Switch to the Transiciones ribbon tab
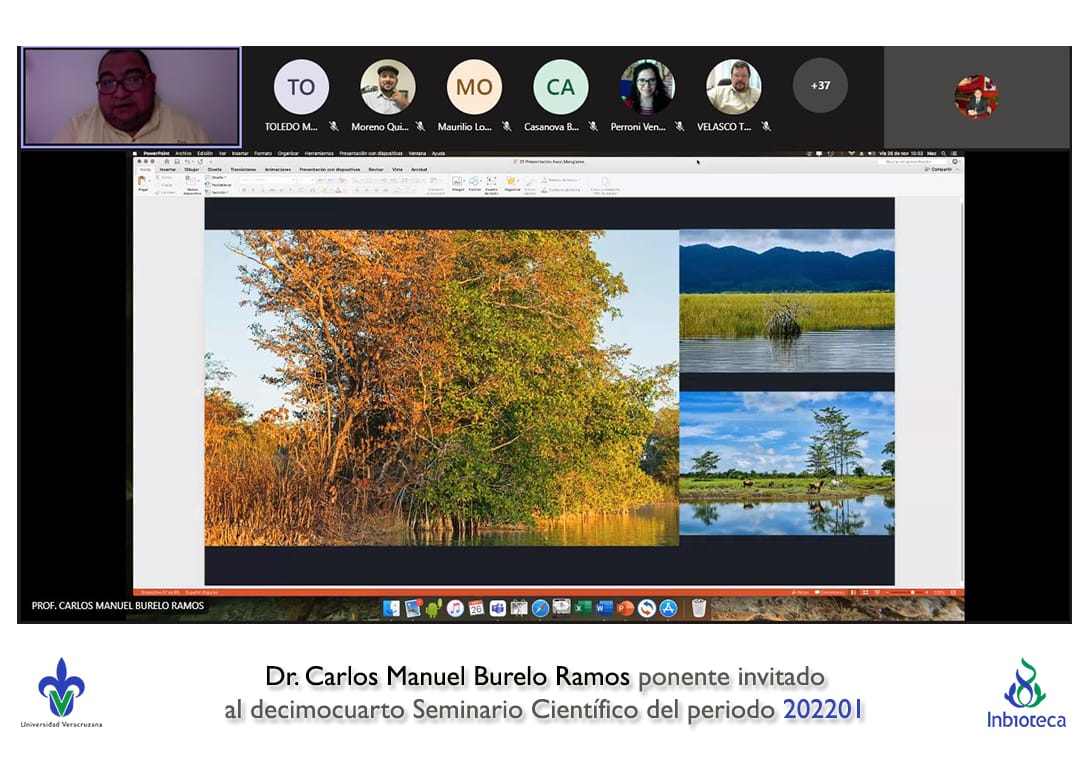 pos(243,170)
